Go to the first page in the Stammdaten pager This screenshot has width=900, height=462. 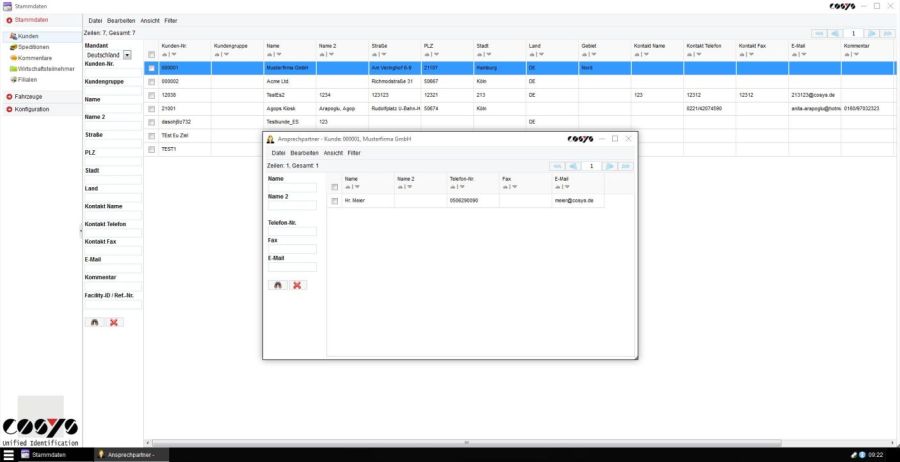click(819, 34)
